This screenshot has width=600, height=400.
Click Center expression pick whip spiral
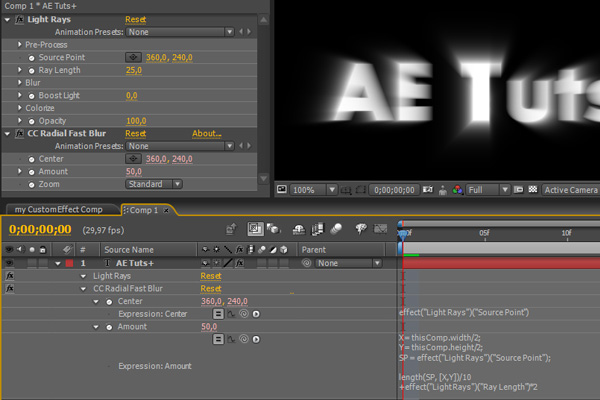coord(244,314)
